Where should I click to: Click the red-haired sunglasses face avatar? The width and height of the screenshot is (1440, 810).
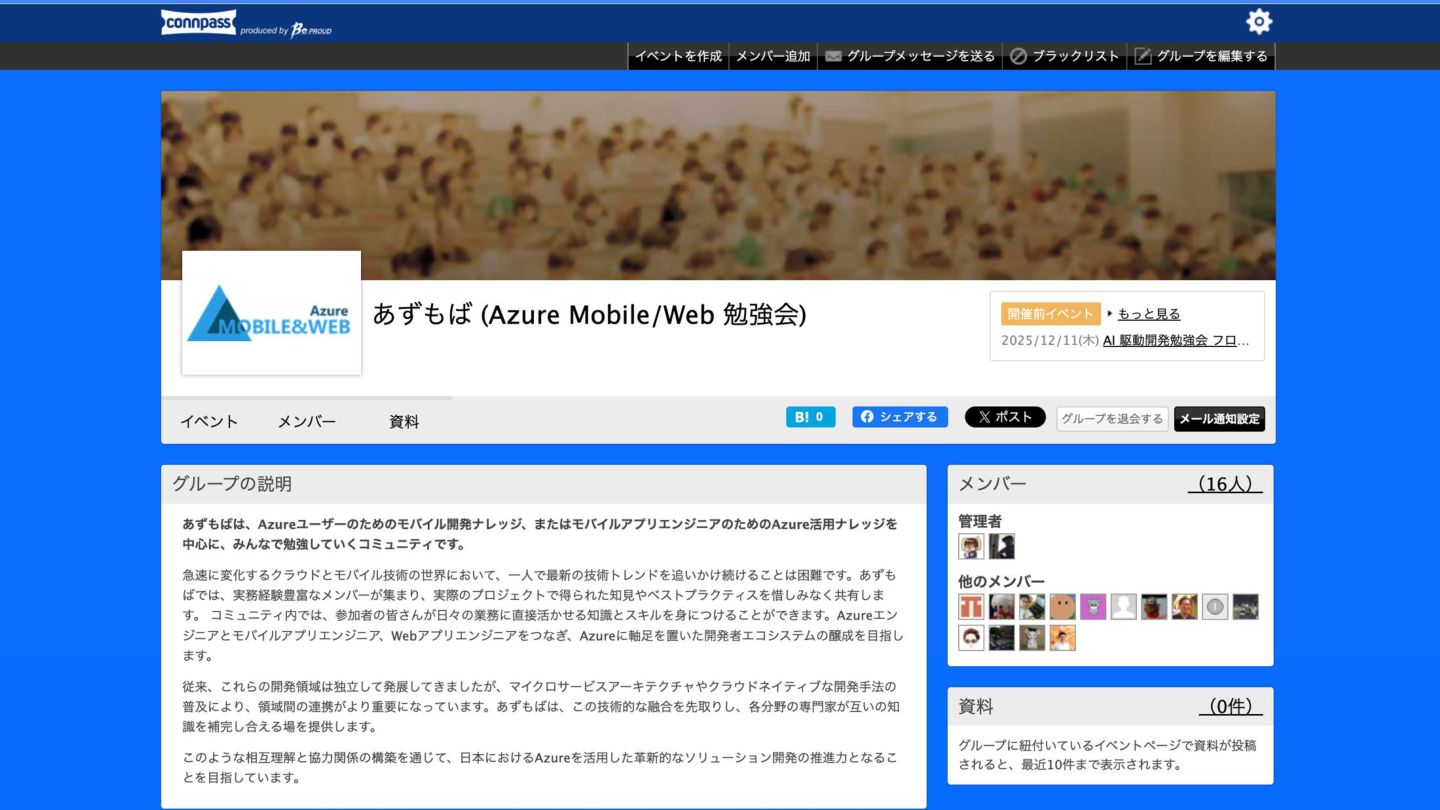(971, 638)
